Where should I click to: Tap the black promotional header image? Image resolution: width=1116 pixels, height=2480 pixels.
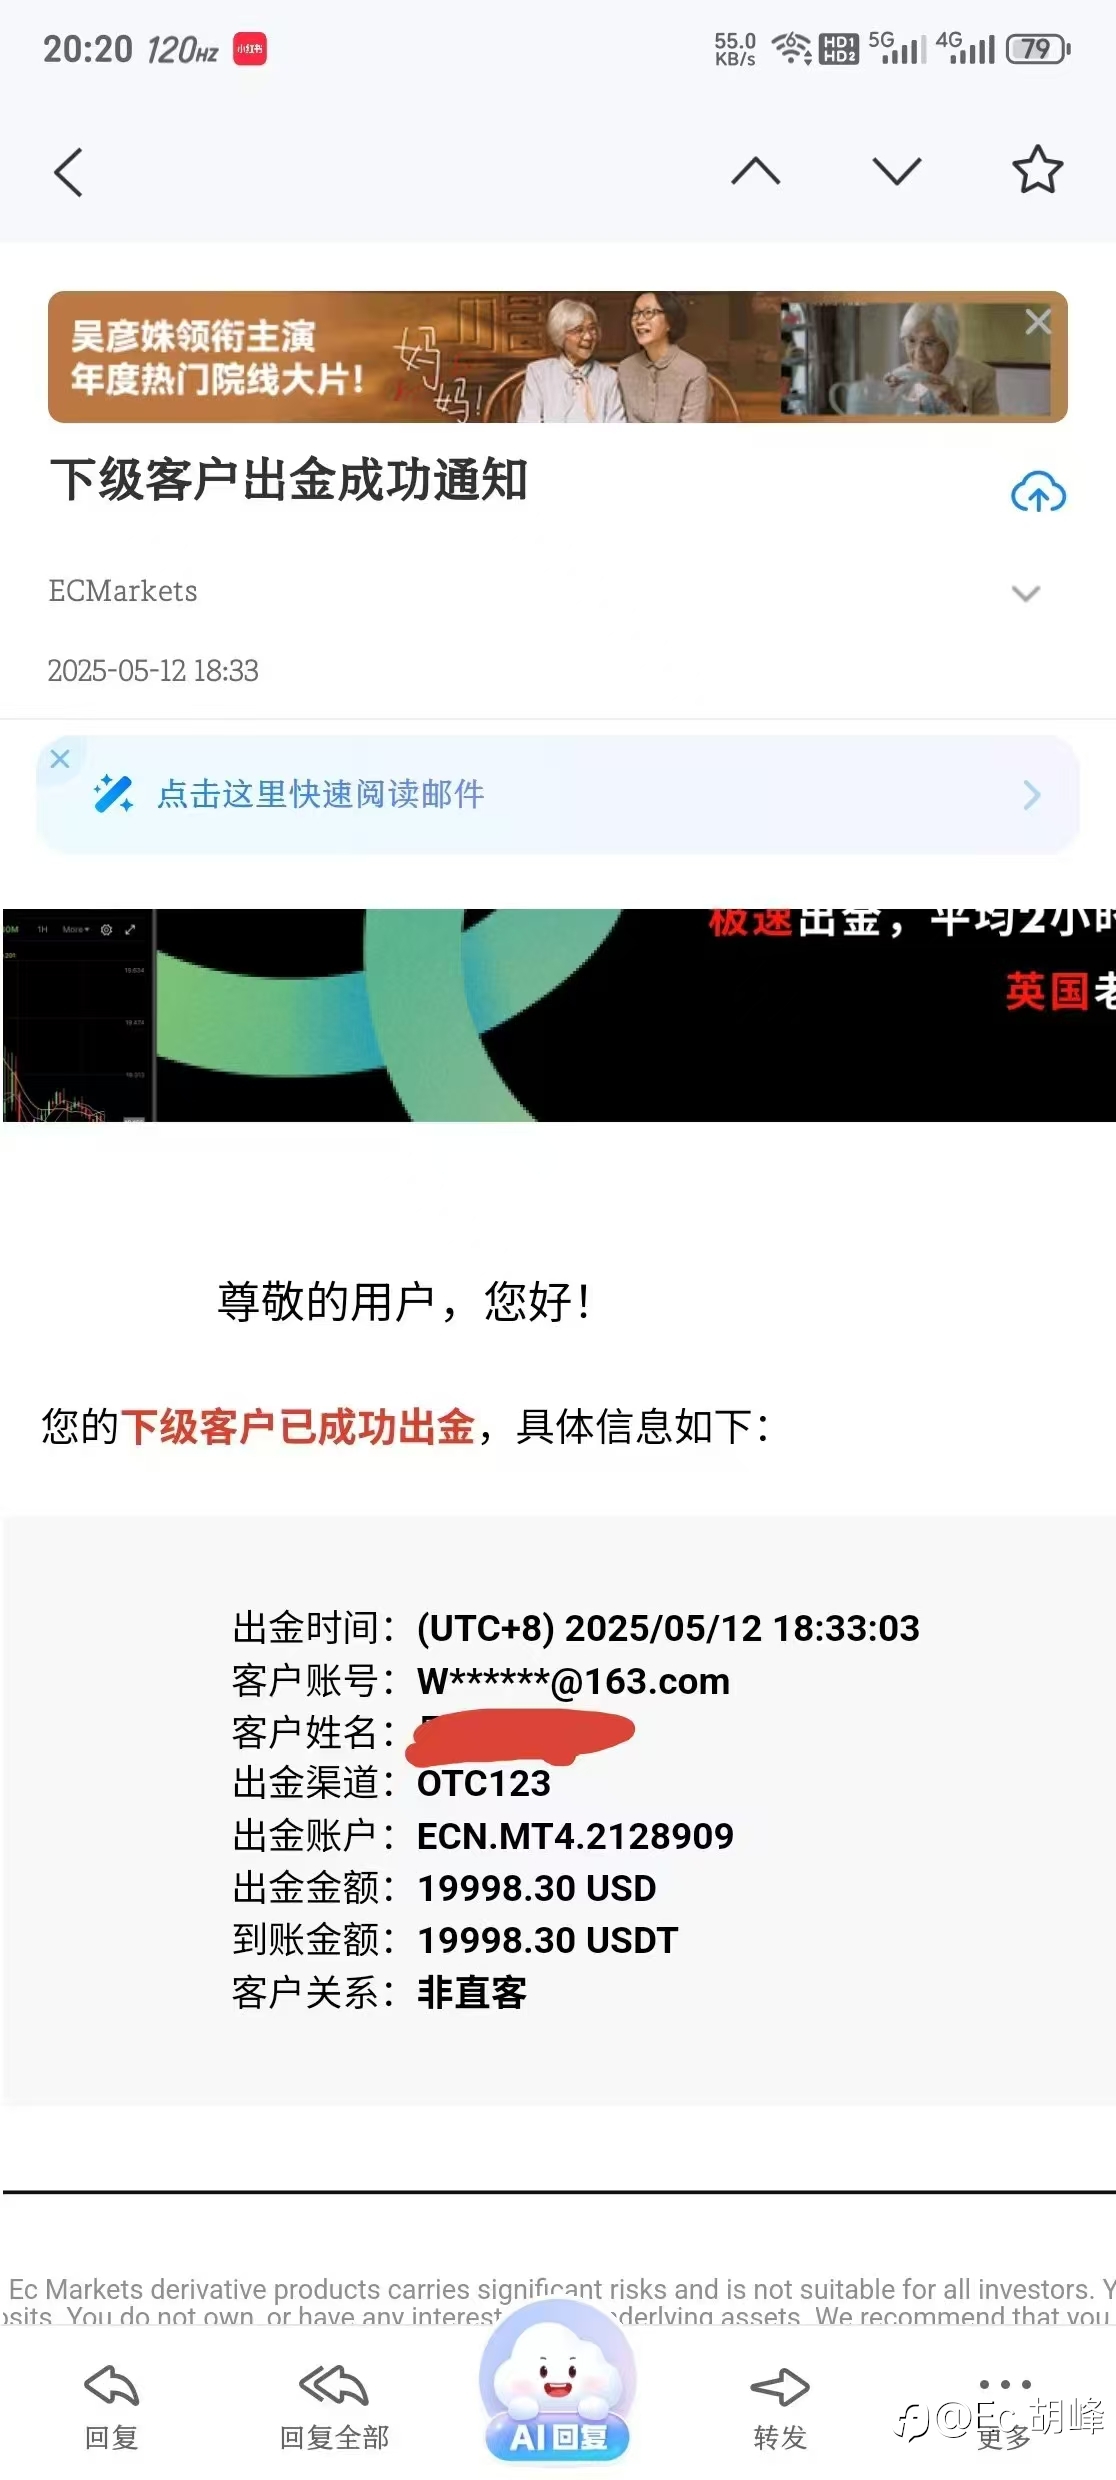coord(558,1015)
